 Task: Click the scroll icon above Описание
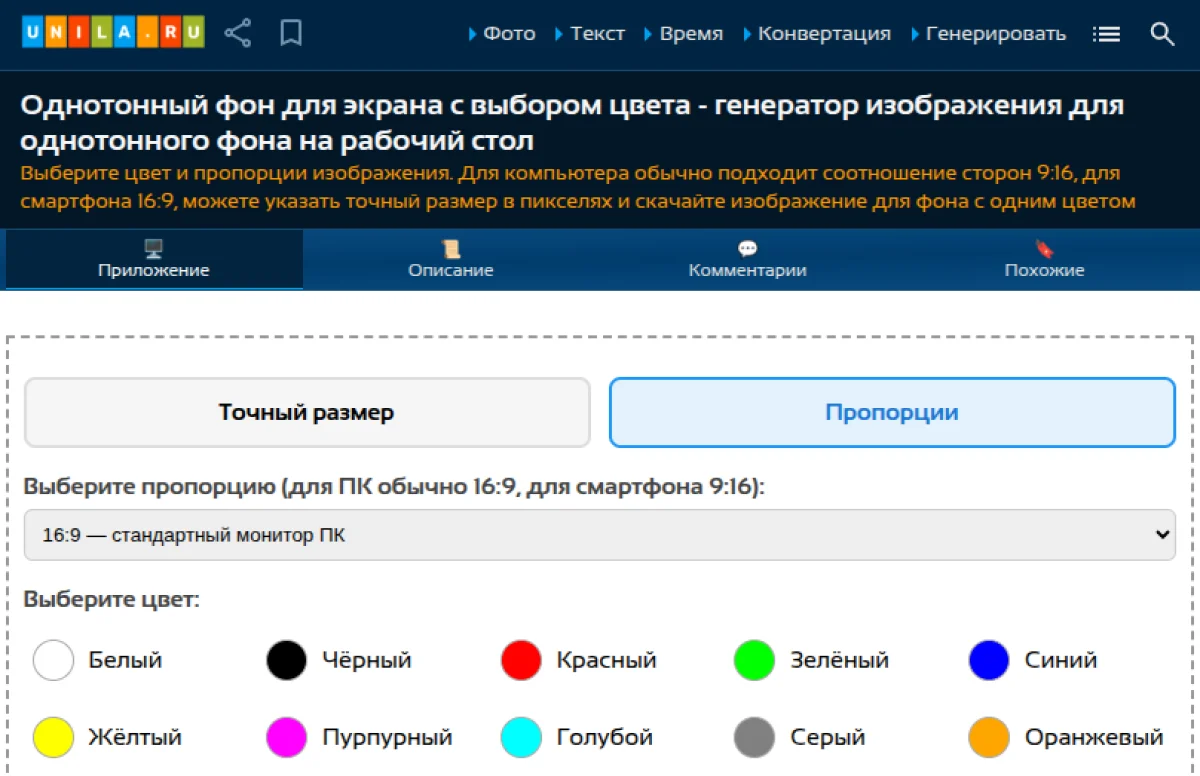coord(450,248)
